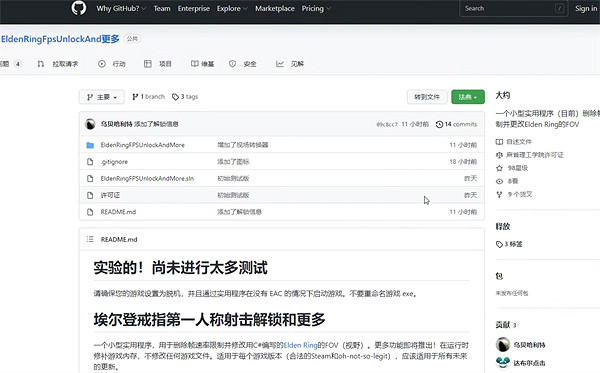Expand the Why GitHub? menu
Screen dimensions: 600x373
point(121,8)
